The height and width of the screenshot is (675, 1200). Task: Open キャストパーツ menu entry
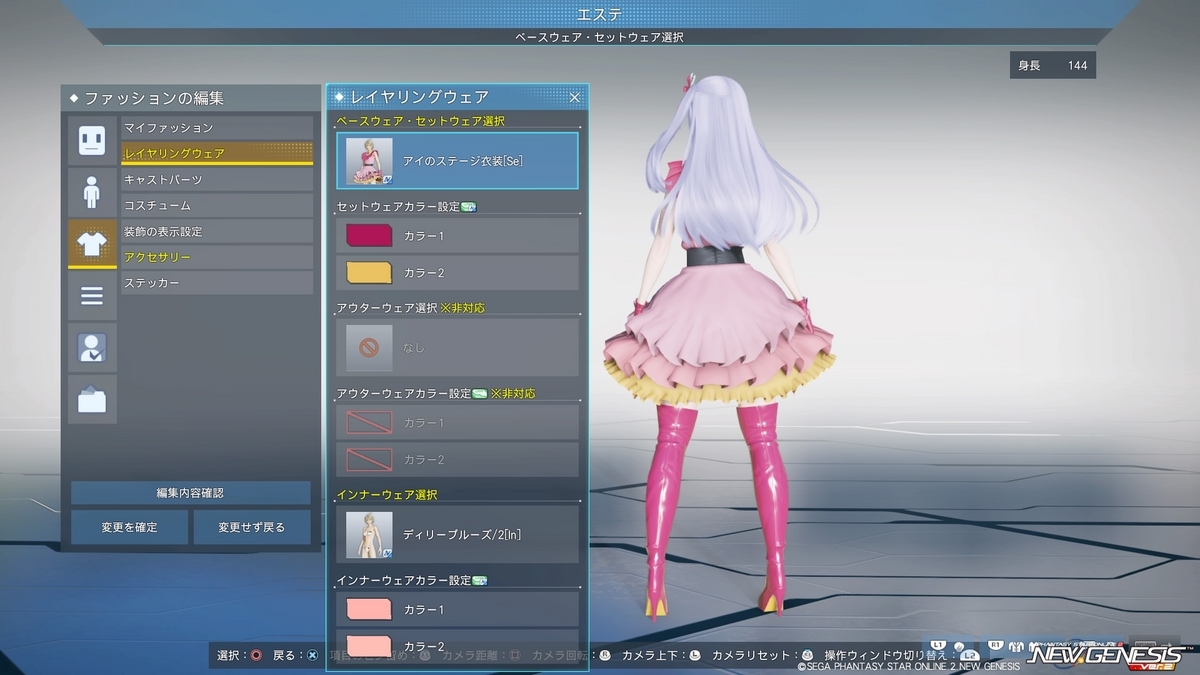[217, 180]
